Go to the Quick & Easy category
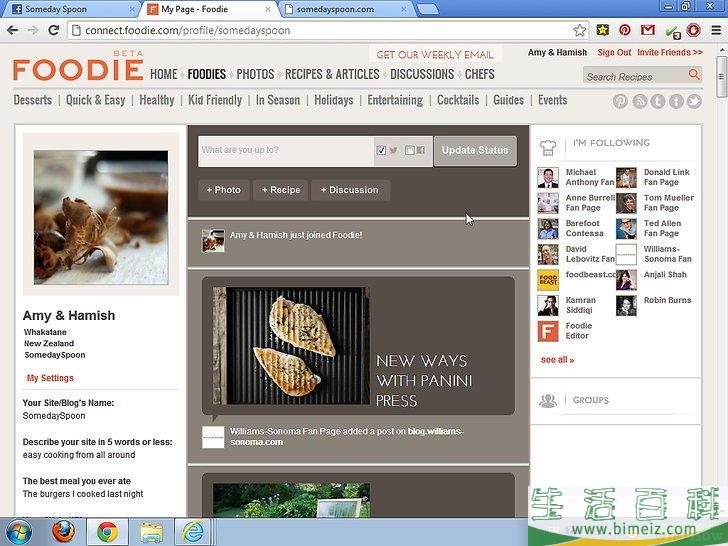 click(x=96, y=100)
